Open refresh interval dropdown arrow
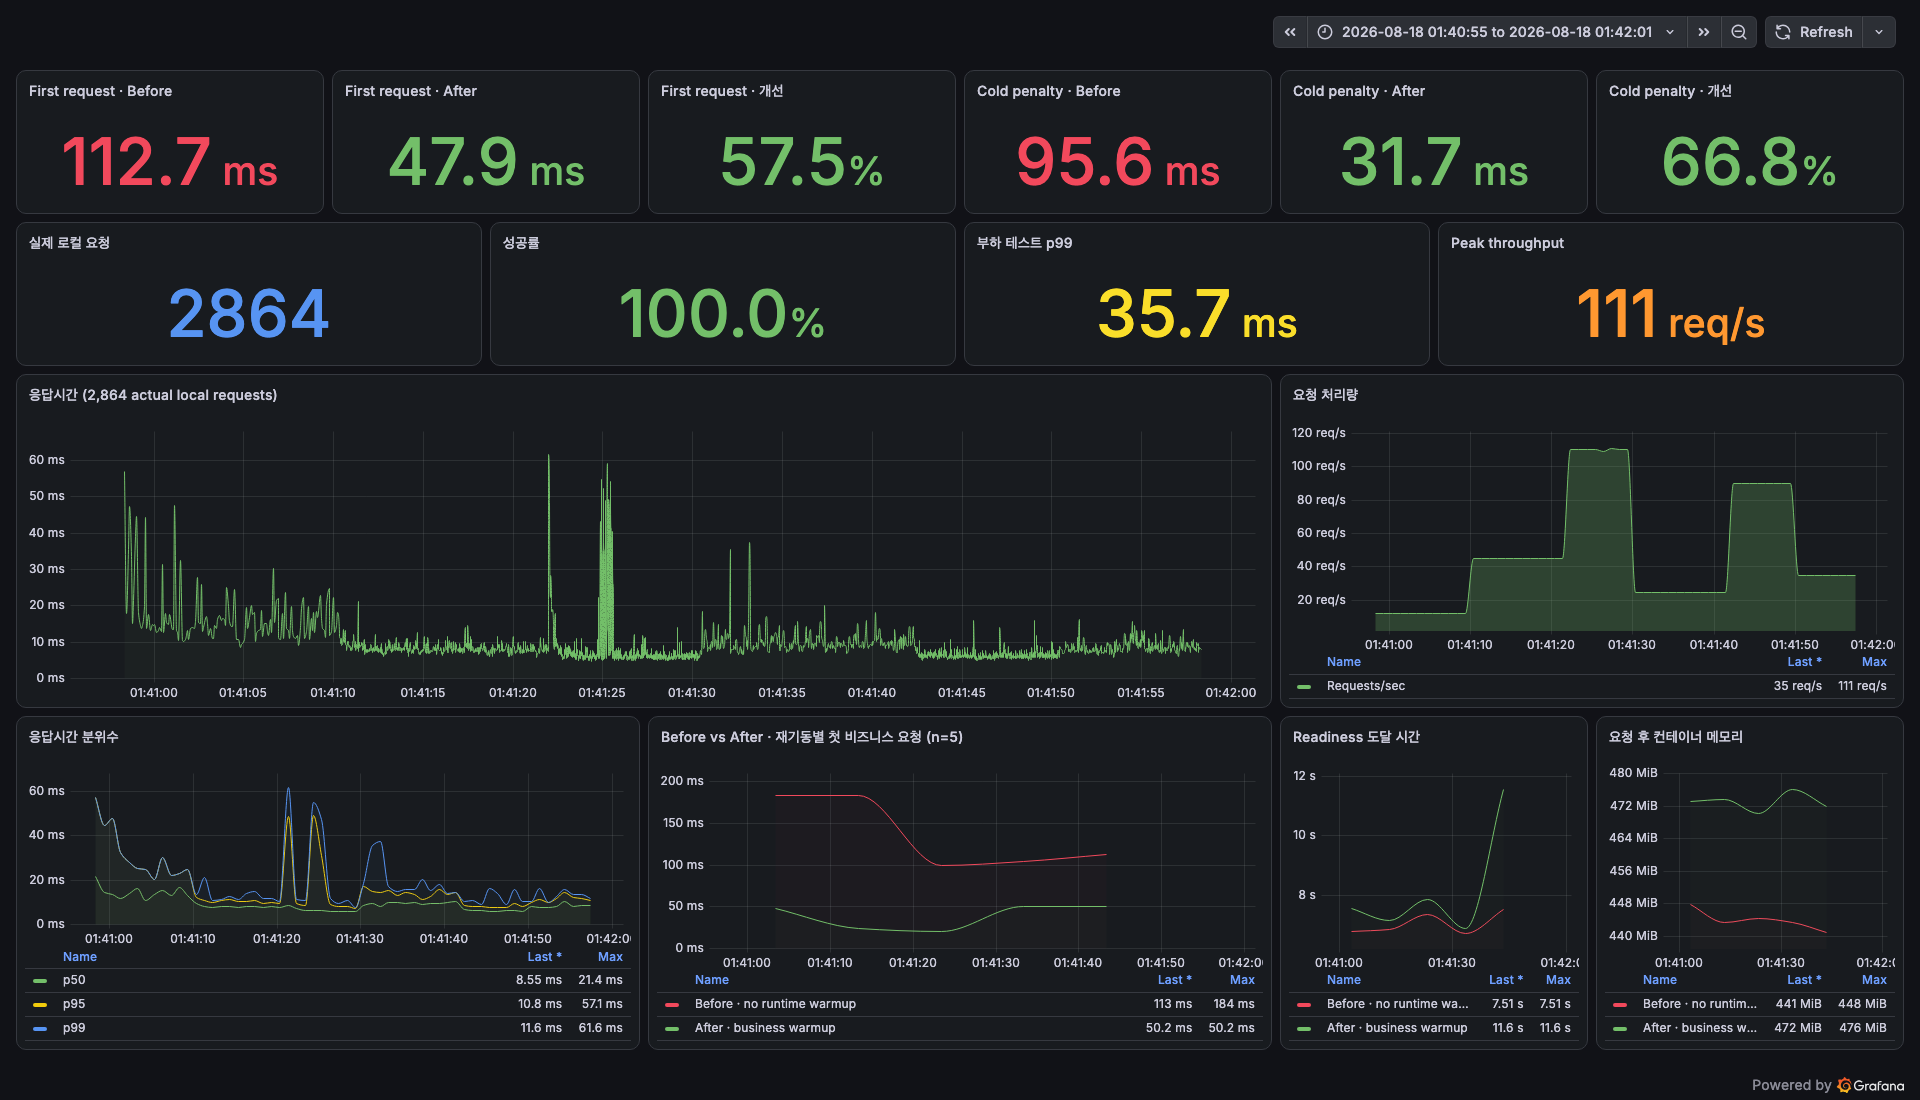The height and width of the screenshot is (1100, 1920). pos(1879,32)
